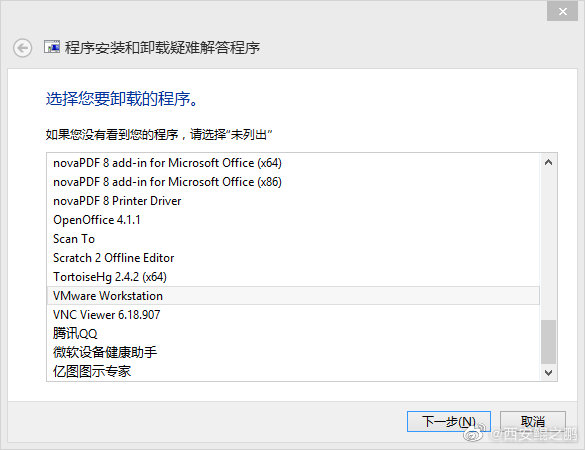Viewport: 585px width, 450px height.
Task: Click the back arrow icon
Action: click(22, 48)
